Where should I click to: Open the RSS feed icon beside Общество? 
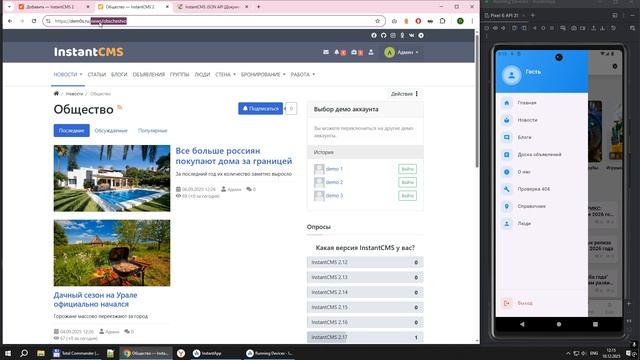(x=120, y=107)
